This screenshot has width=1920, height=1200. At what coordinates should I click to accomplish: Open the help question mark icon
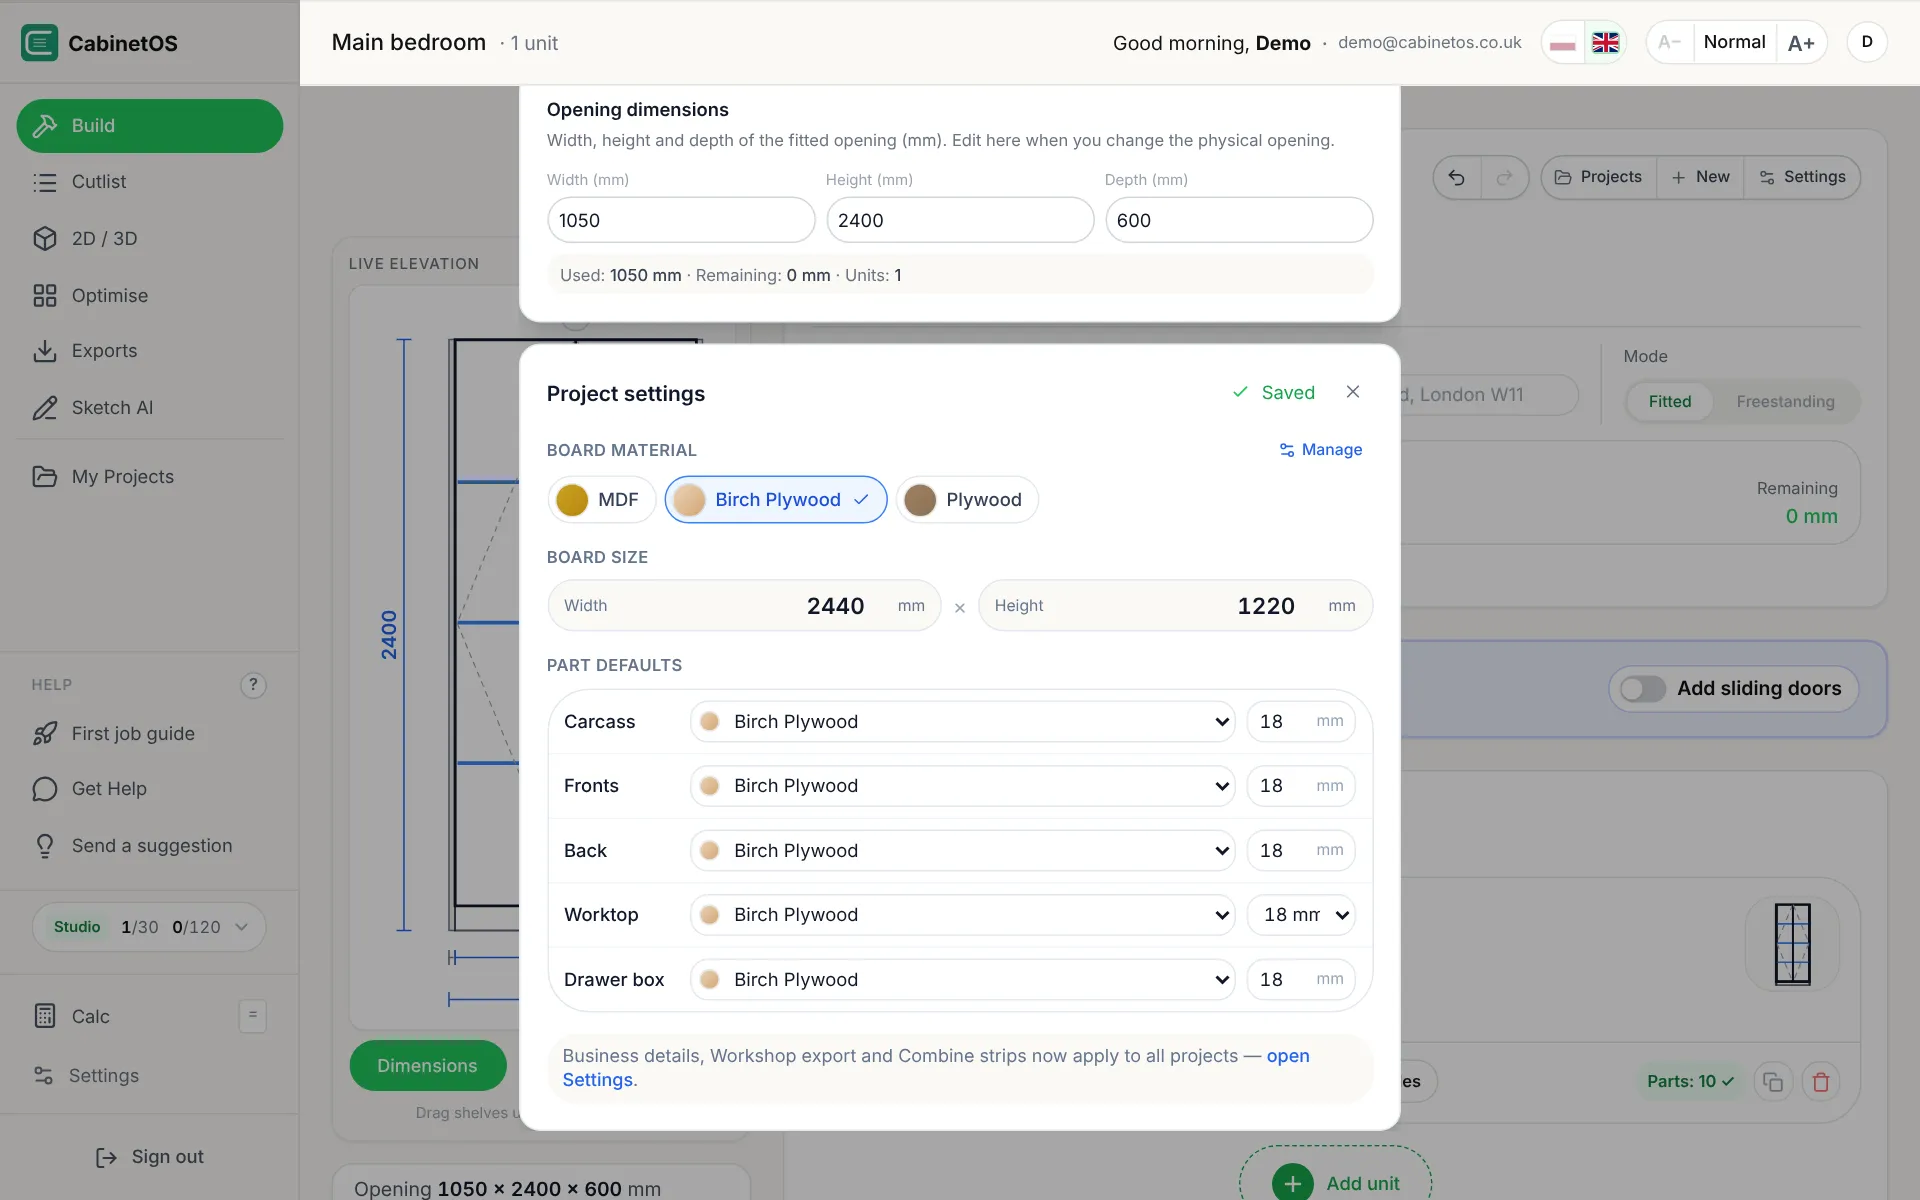click(x=253, y=685)
